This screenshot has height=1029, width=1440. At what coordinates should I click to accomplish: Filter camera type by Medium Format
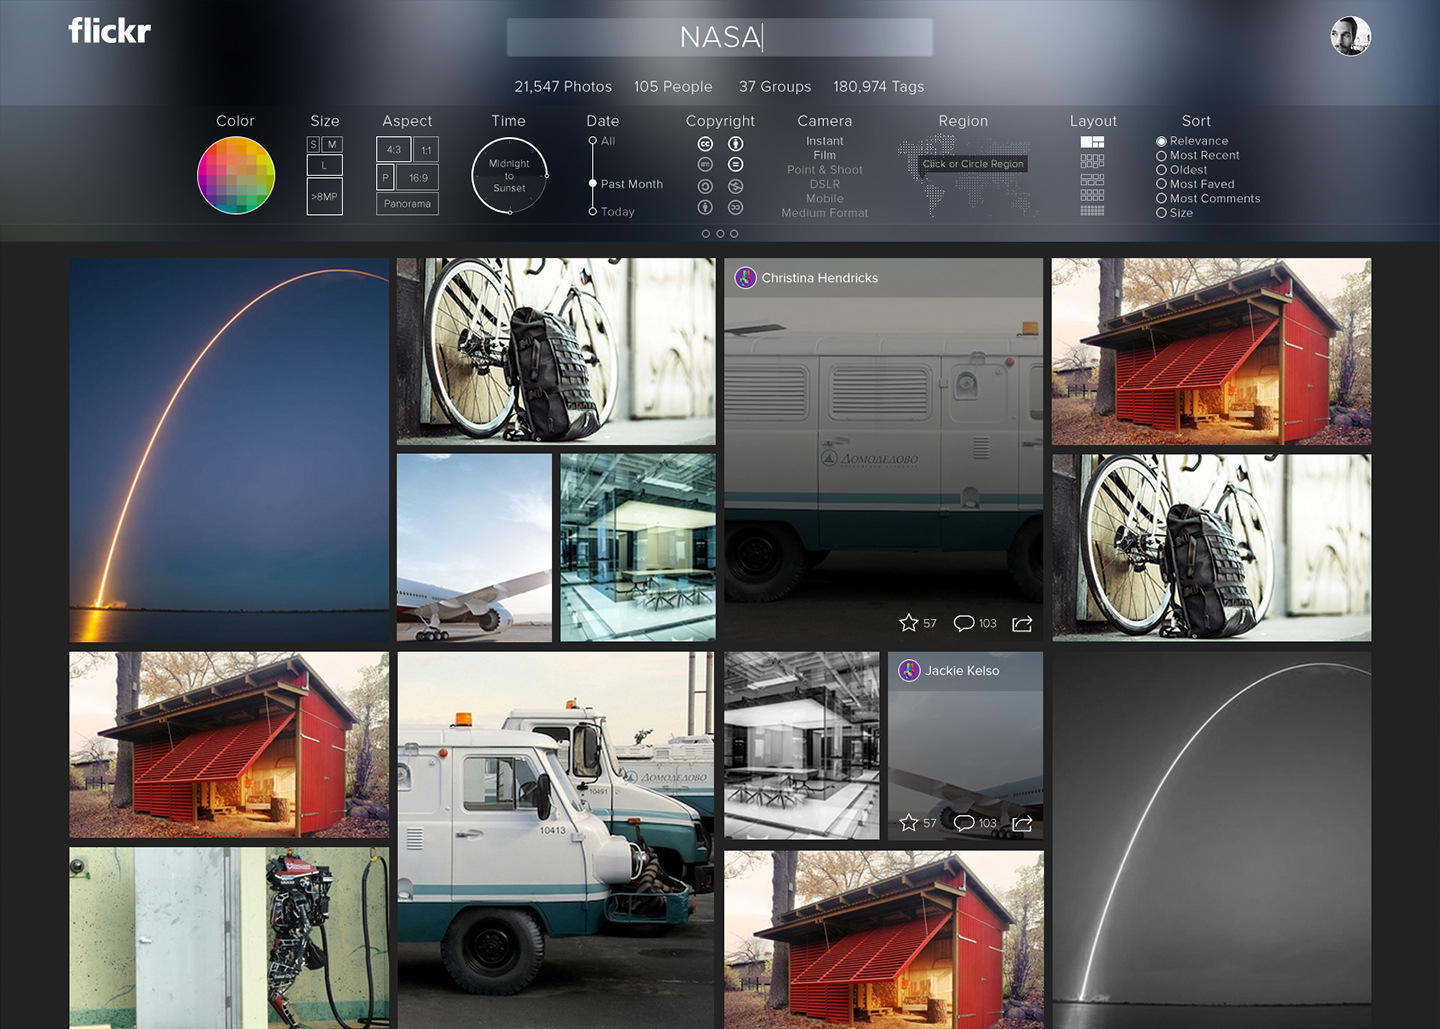coord(825,213)
